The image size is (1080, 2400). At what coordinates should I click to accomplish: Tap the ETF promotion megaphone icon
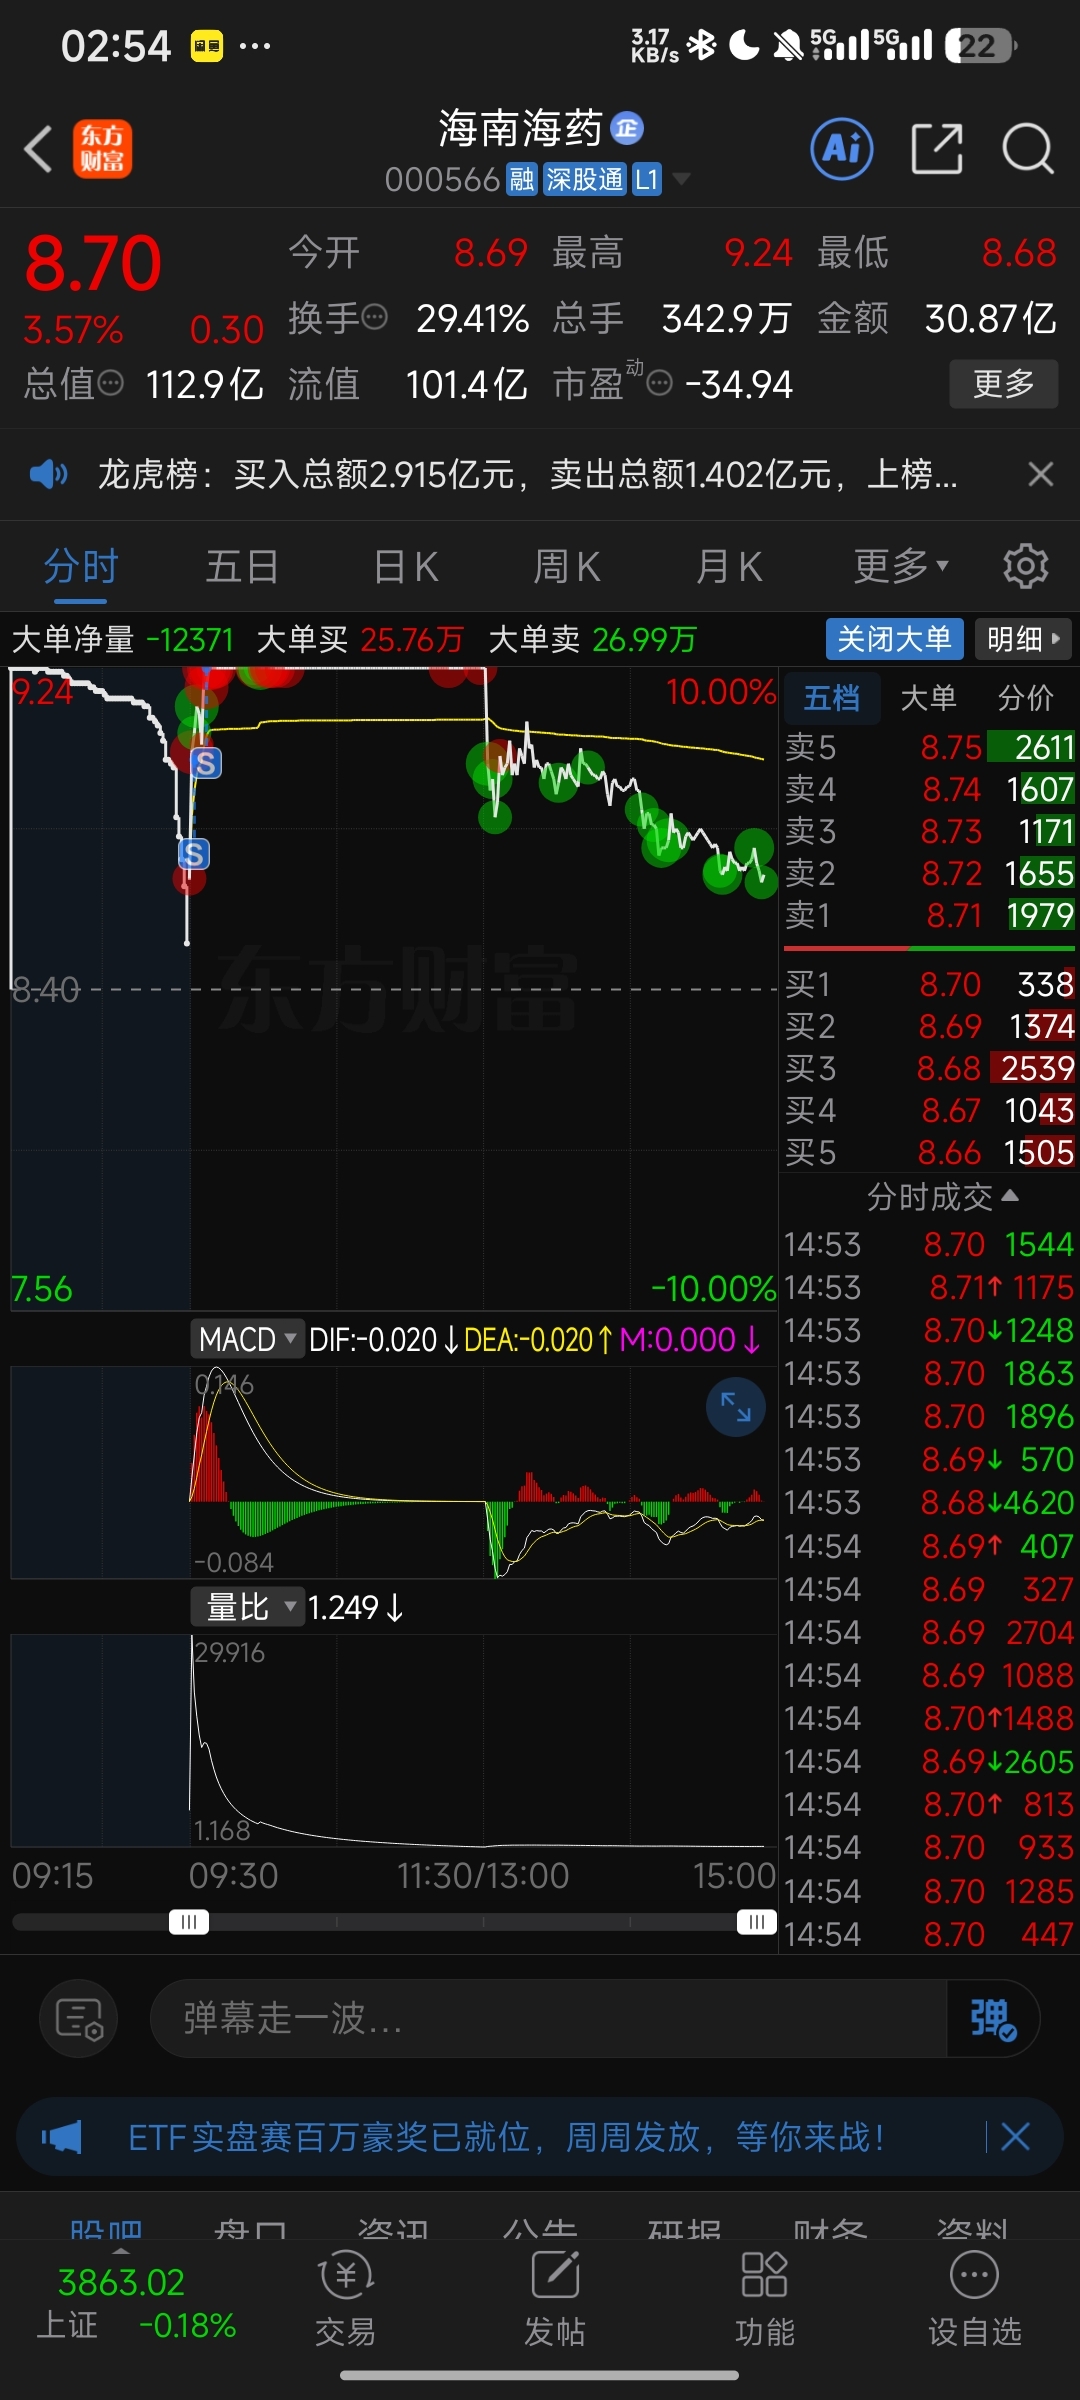pyautogui.click(x=62, y=2137)
